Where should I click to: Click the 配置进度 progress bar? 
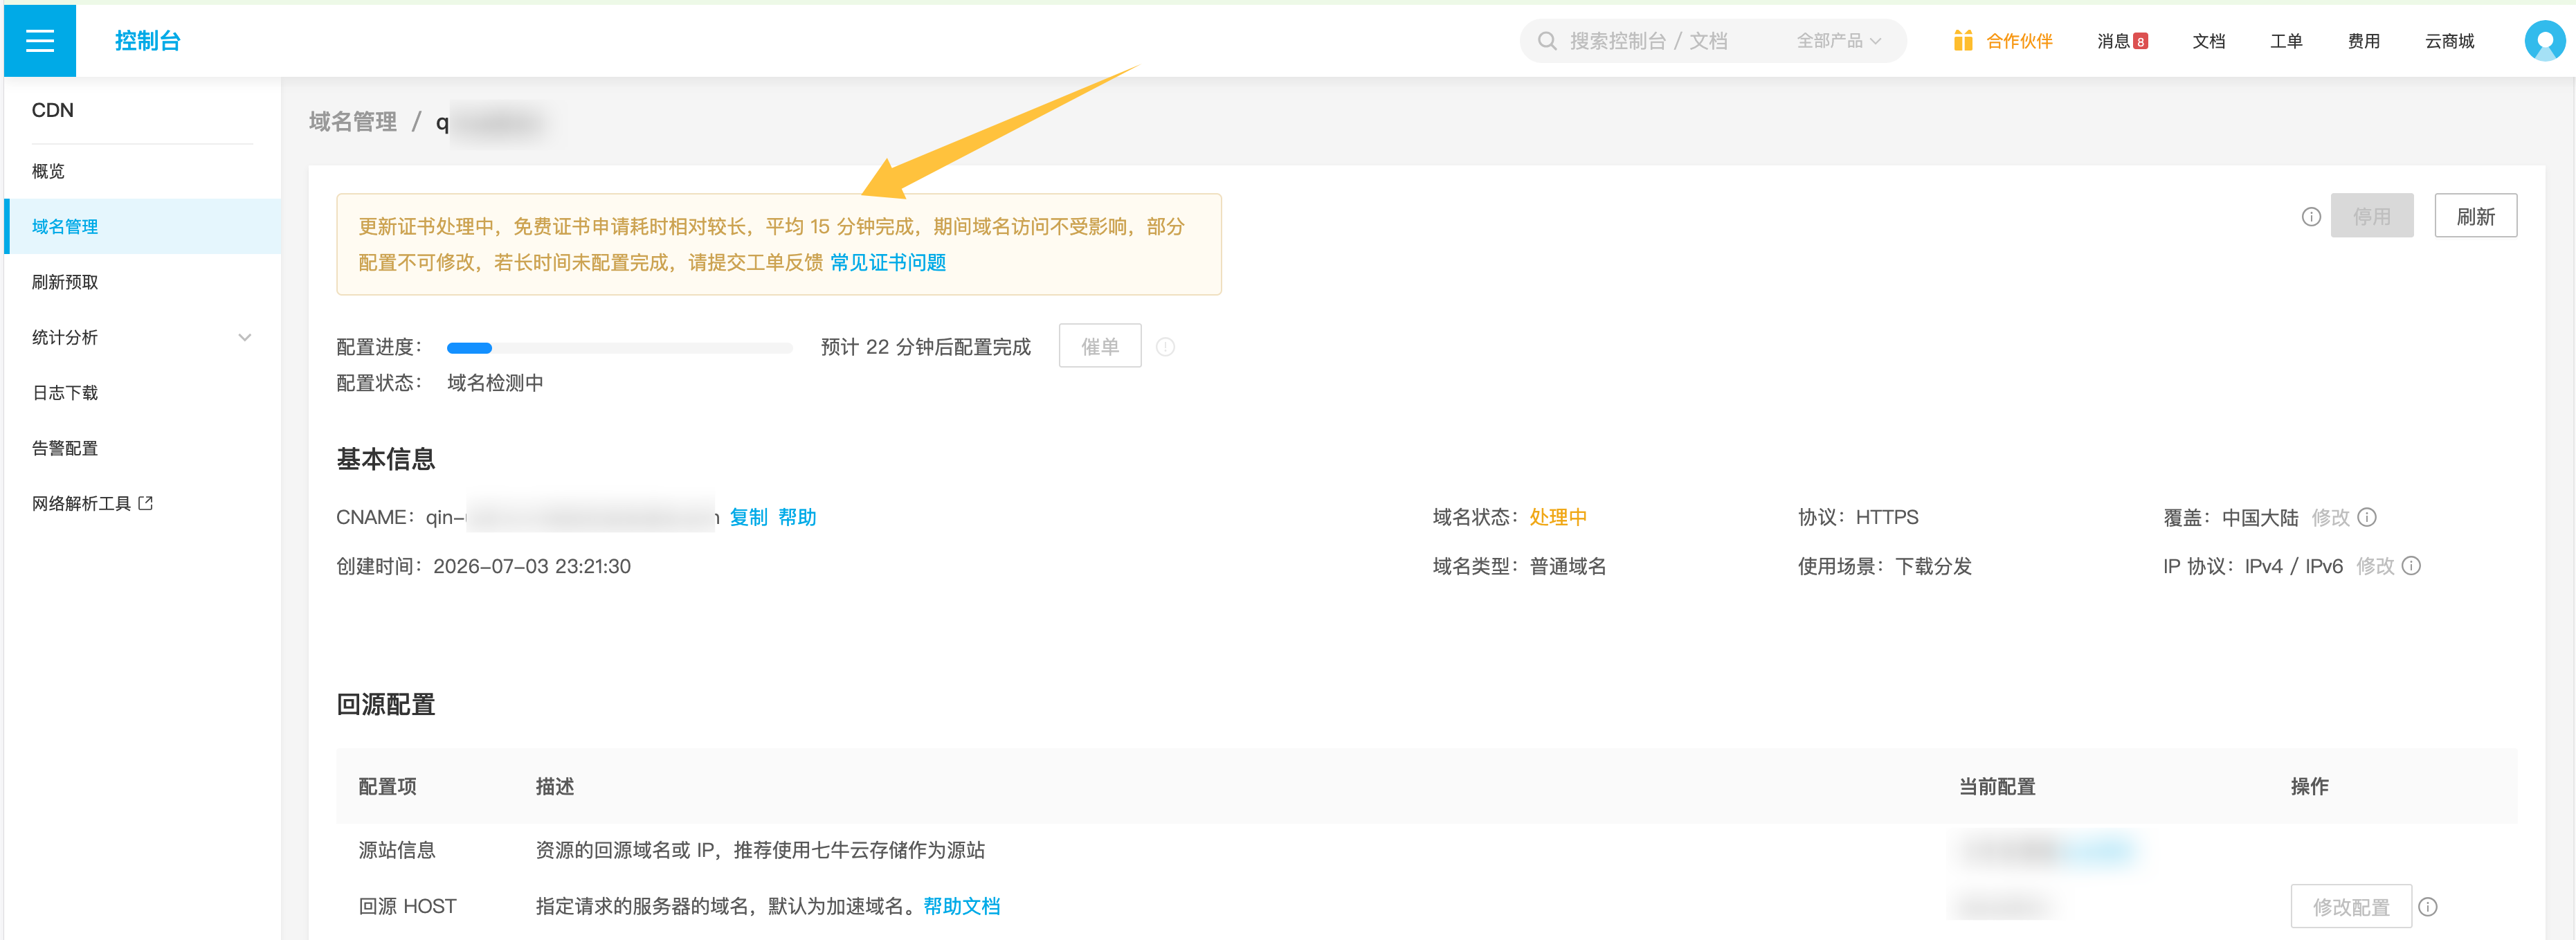click(x=619, y=348)
